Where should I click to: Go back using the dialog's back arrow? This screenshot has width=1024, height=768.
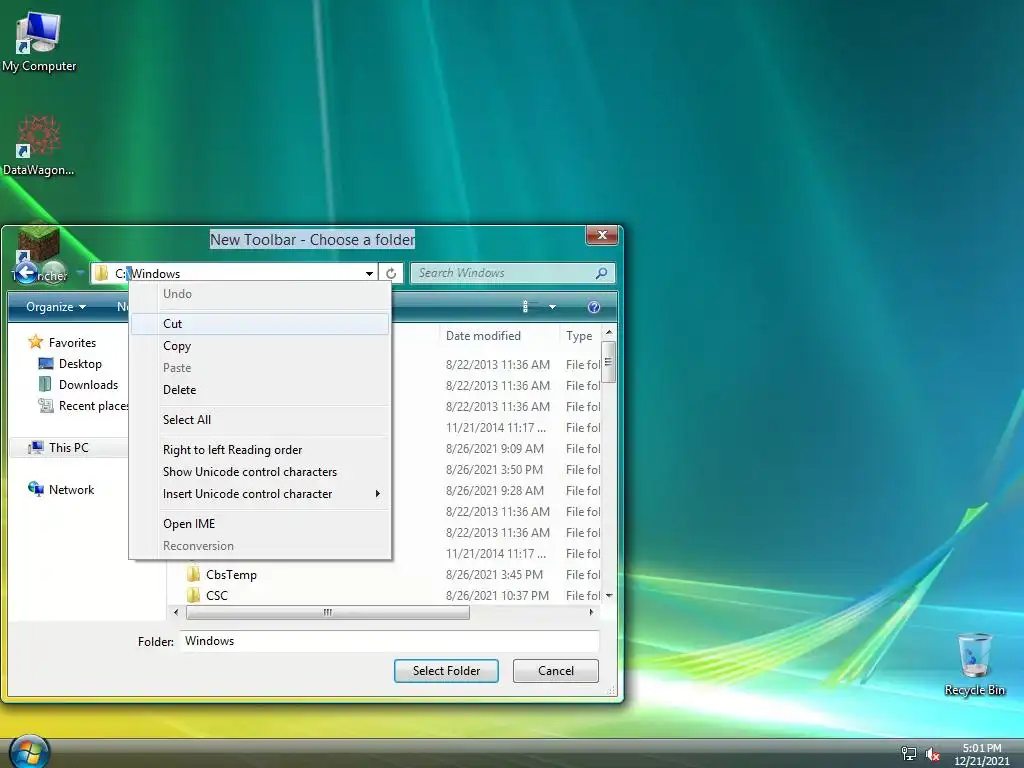(x=26, y=272)
